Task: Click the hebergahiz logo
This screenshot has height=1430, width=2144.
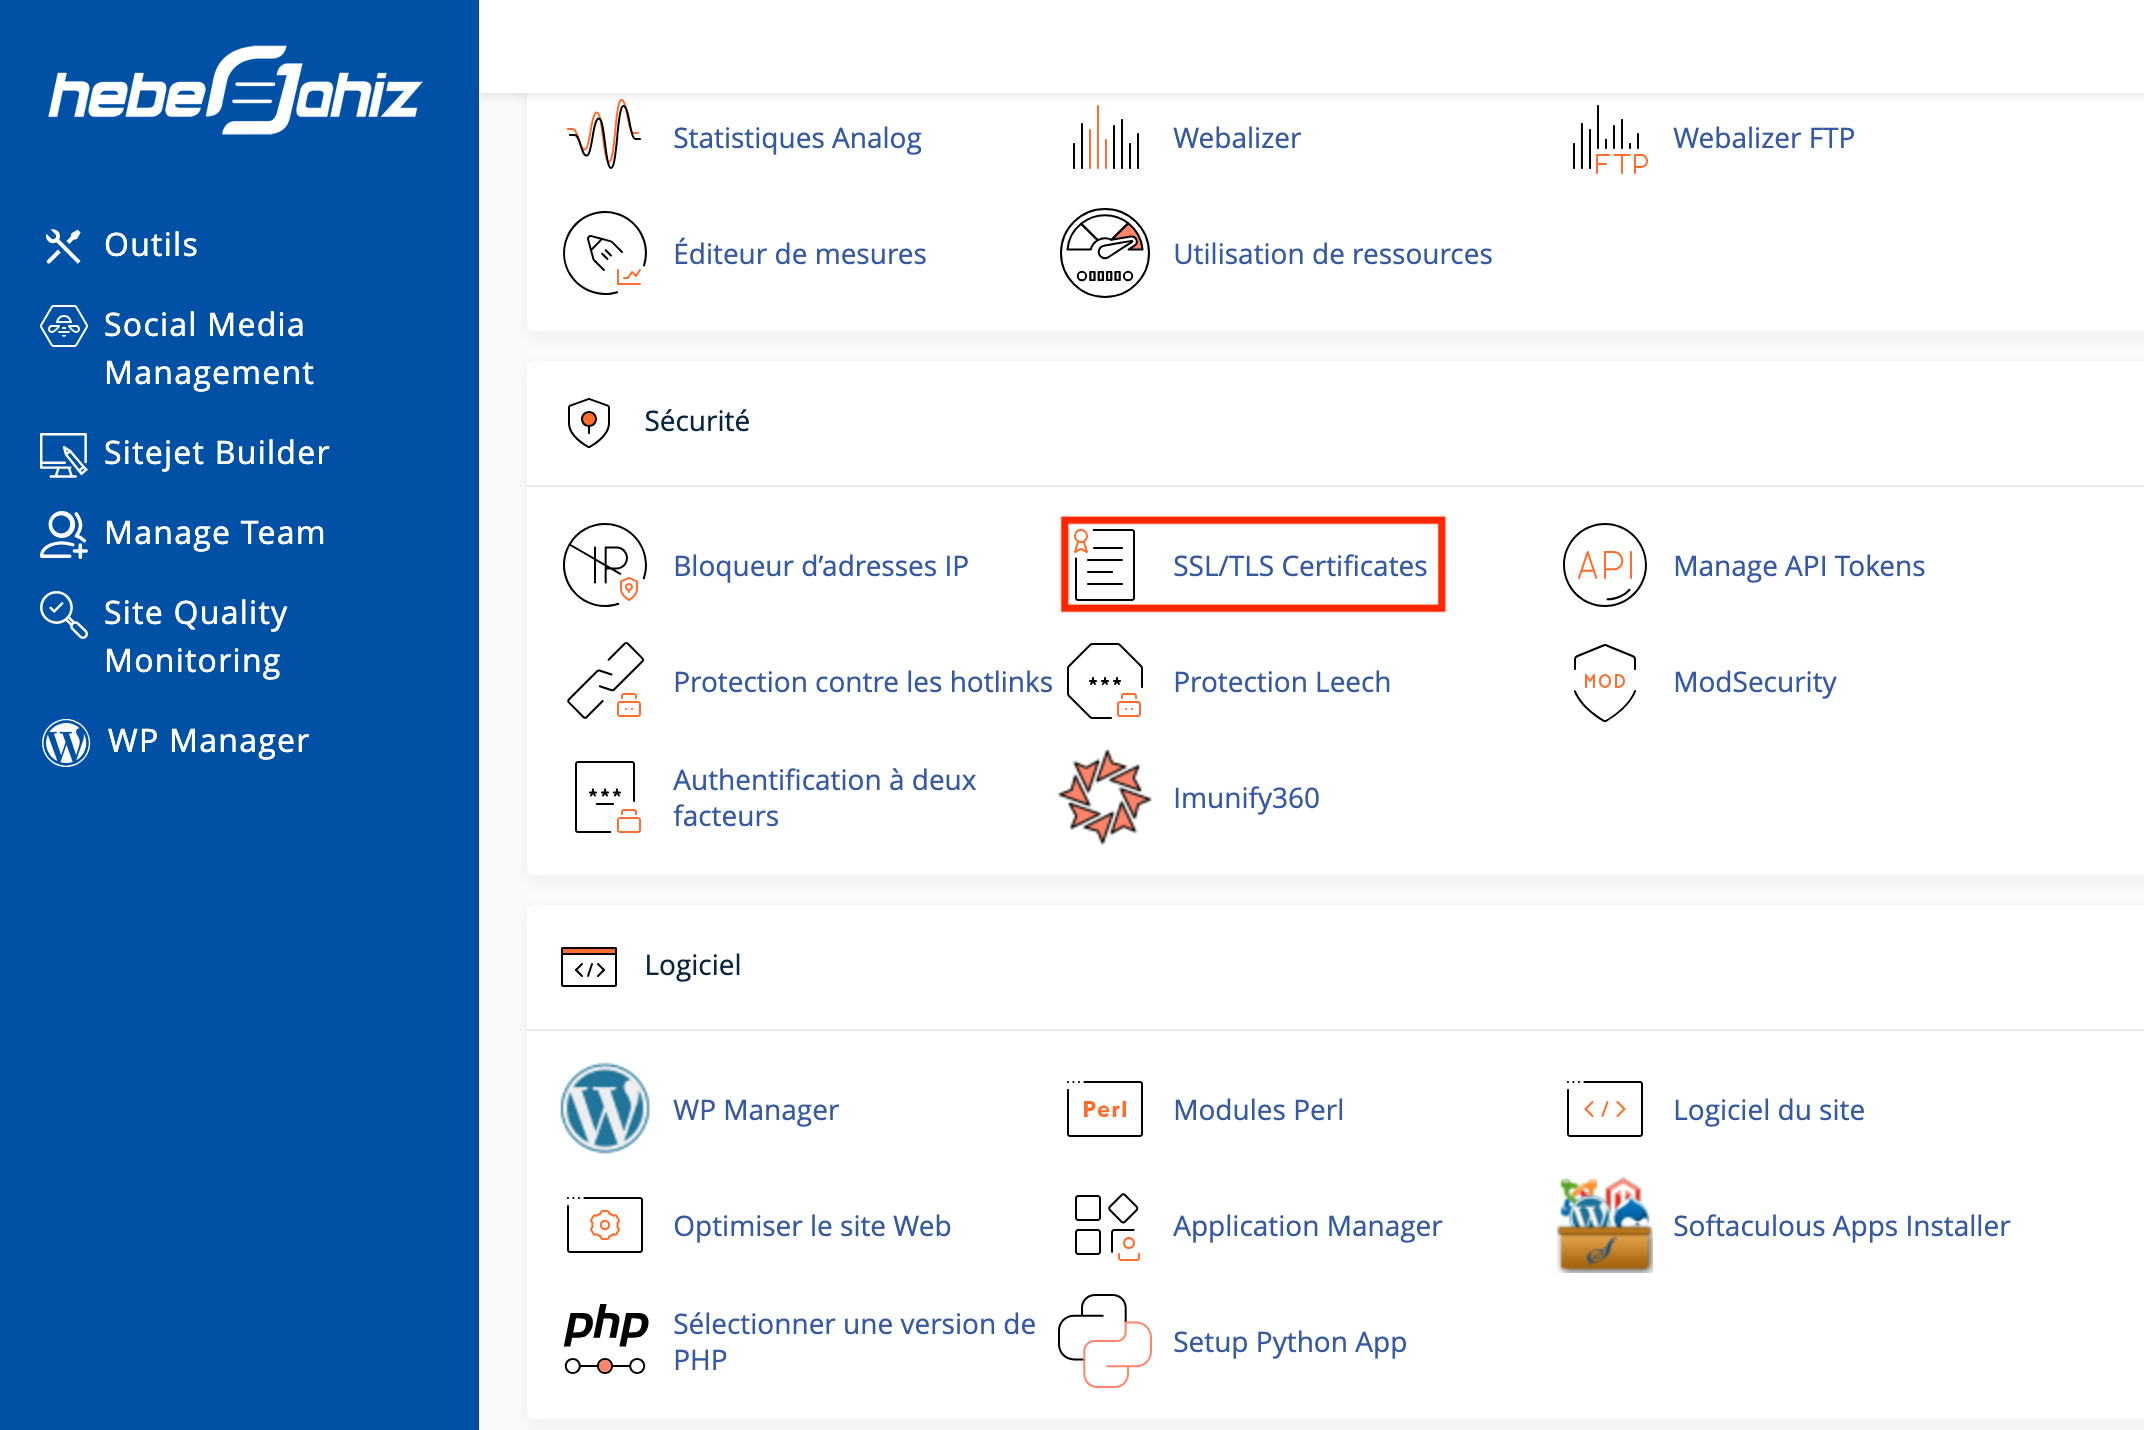Action: coord(235,90)
